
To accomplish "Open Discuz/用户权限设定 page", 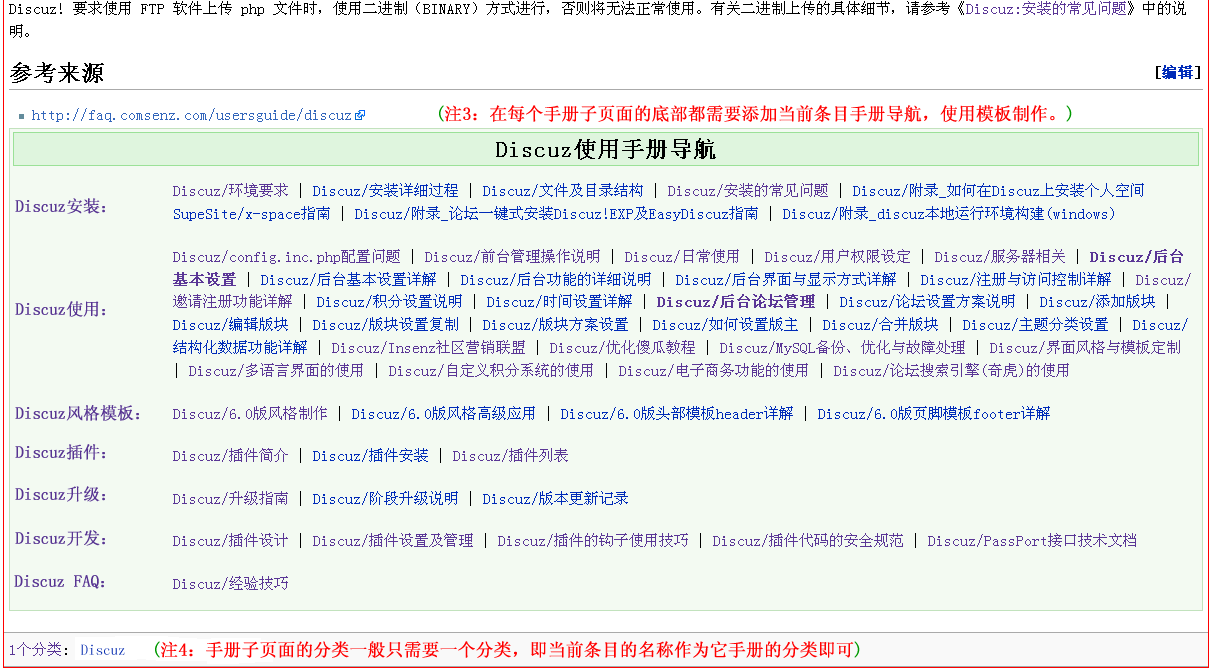I will (838, 256).
